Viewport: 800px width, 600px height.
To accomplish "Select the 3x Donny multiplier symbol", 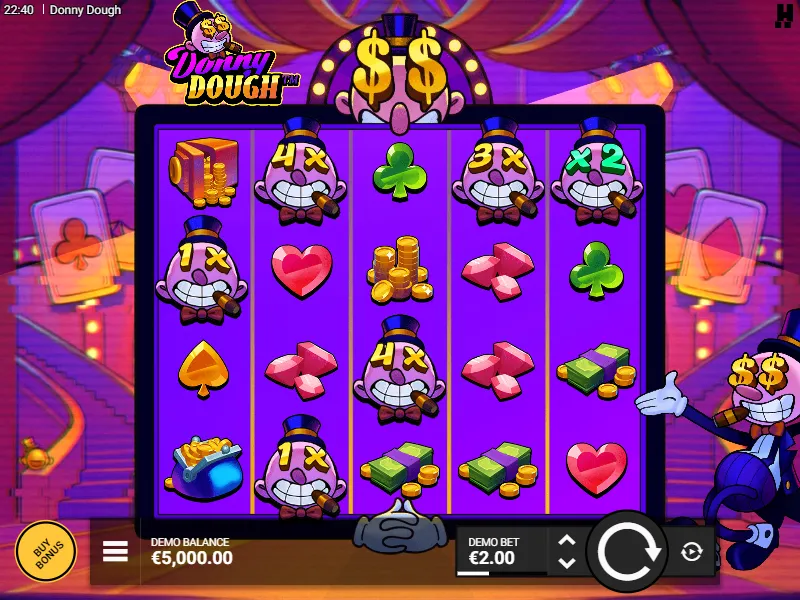I will pos(498,171).
